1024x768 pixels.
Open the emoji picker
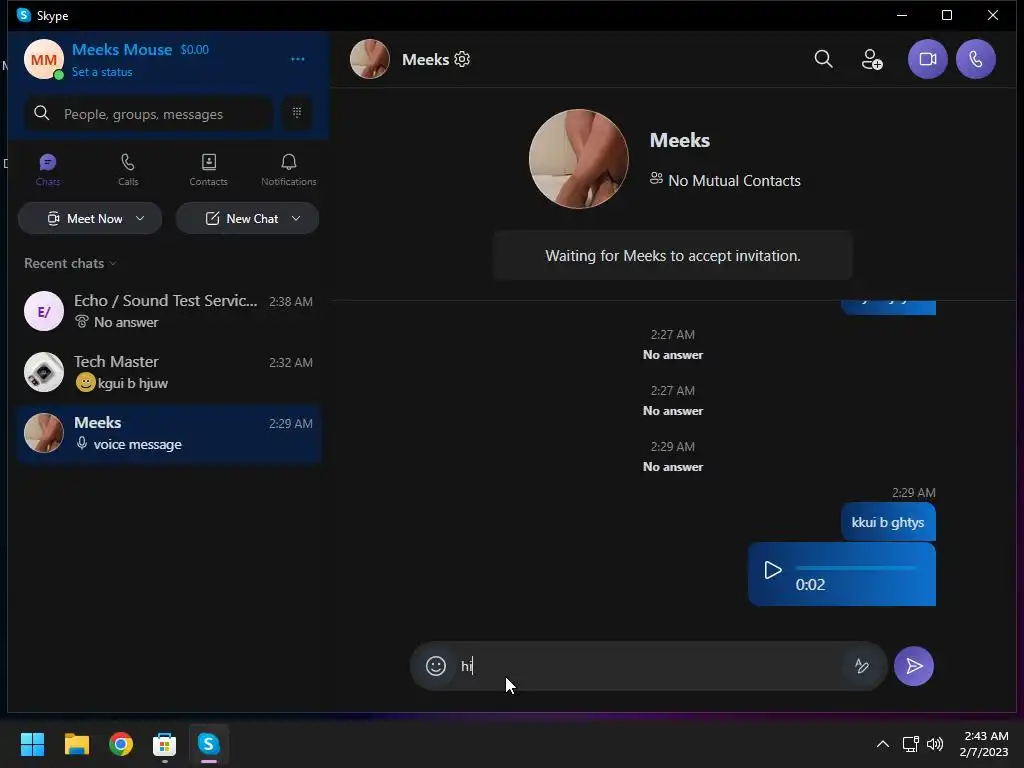[436, 665]
